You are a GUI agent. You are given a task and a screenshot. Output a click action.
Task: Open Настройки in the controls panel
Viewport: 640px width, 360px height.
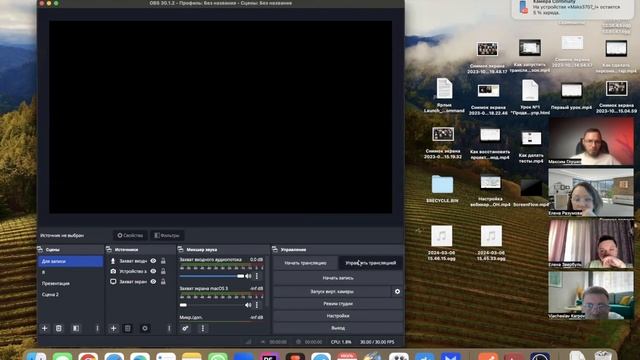pyautogui.click(x=338, y=316)
